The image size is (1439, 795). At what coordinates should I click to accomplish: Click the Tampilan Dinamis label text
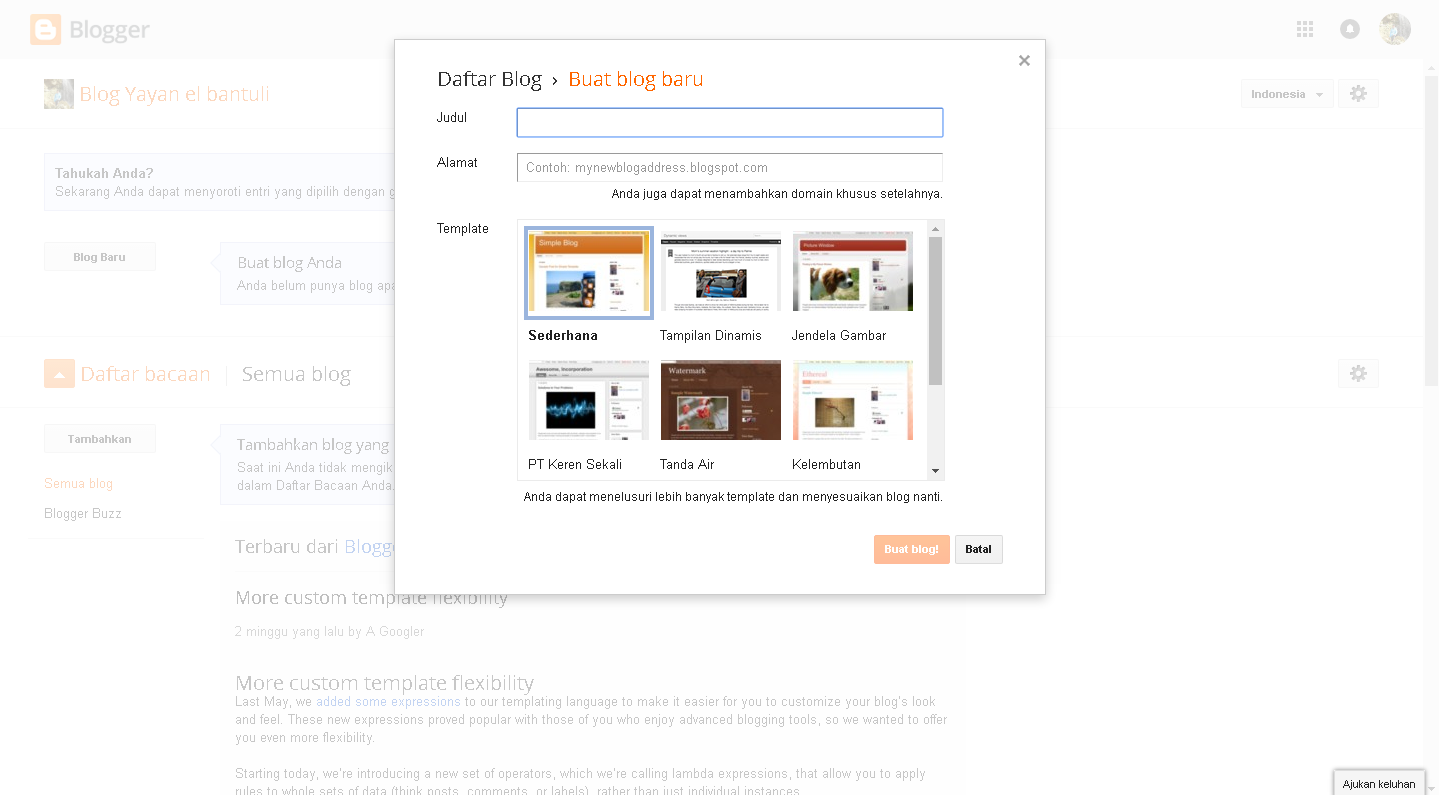(711, 336)
